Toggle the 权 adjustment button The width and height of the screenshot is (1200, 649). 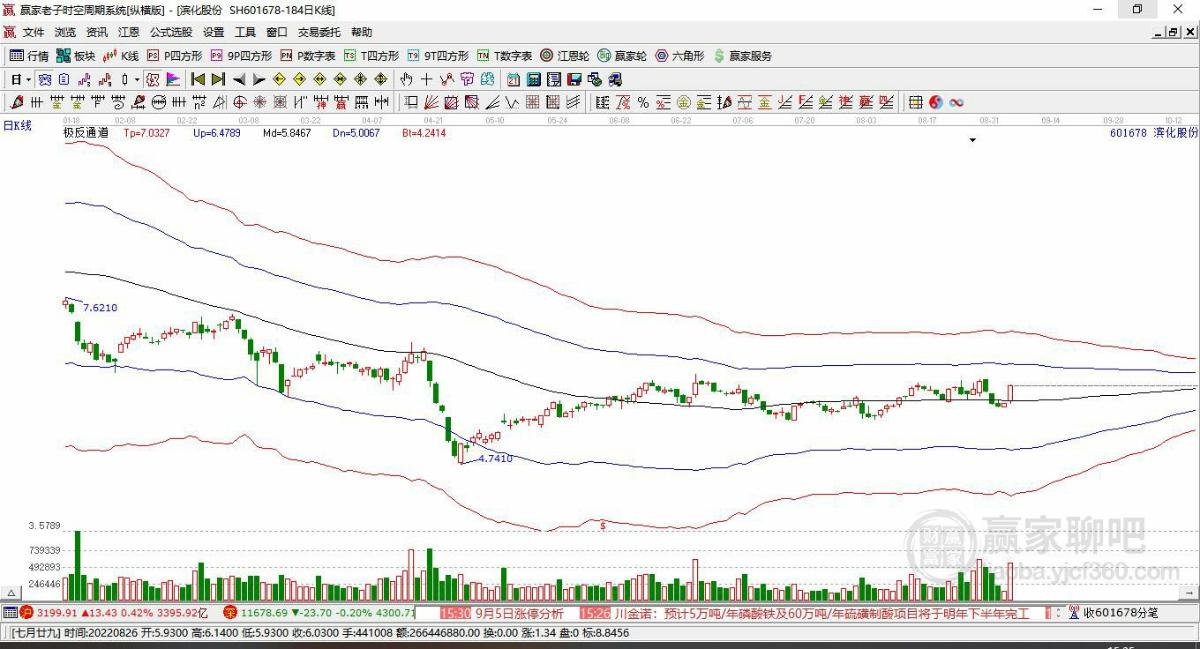pos(153,79)
